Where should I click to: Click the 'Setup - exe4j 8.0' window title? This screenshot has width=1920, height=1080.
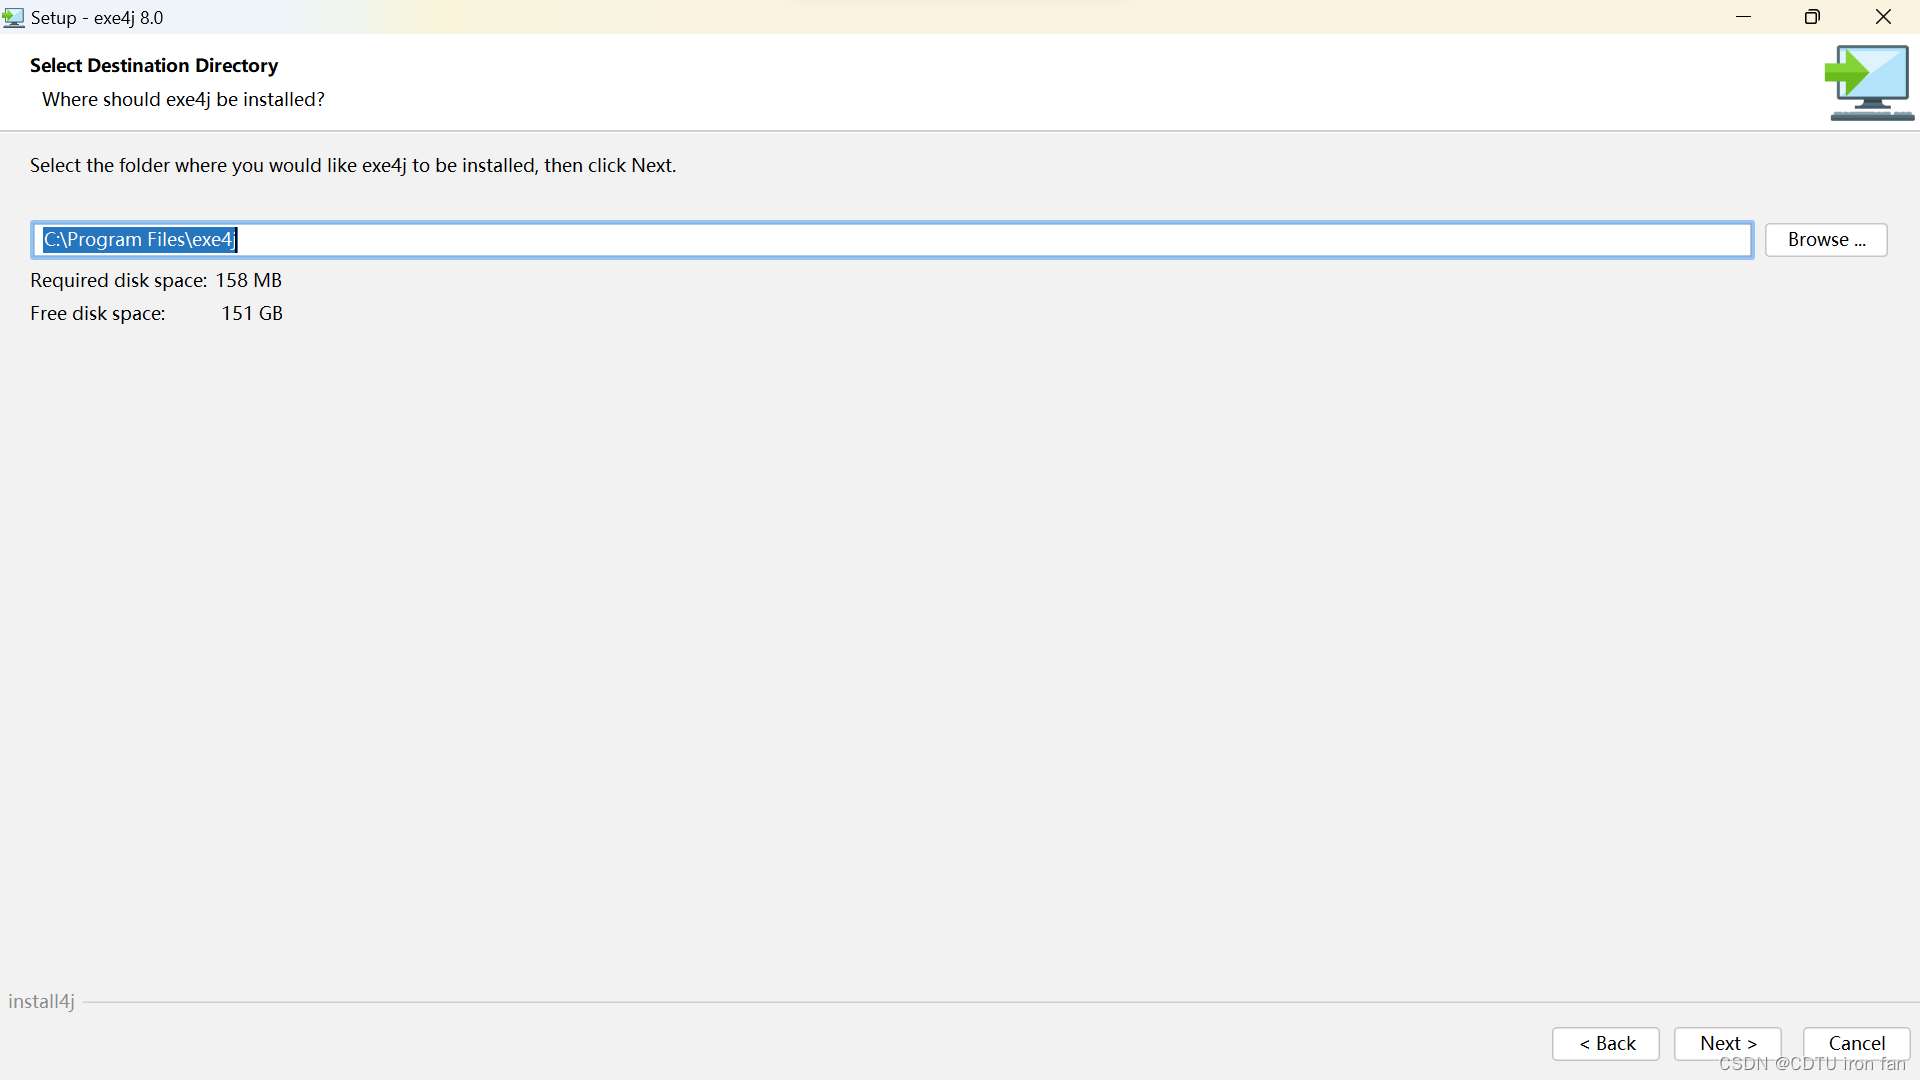[97, 17]
